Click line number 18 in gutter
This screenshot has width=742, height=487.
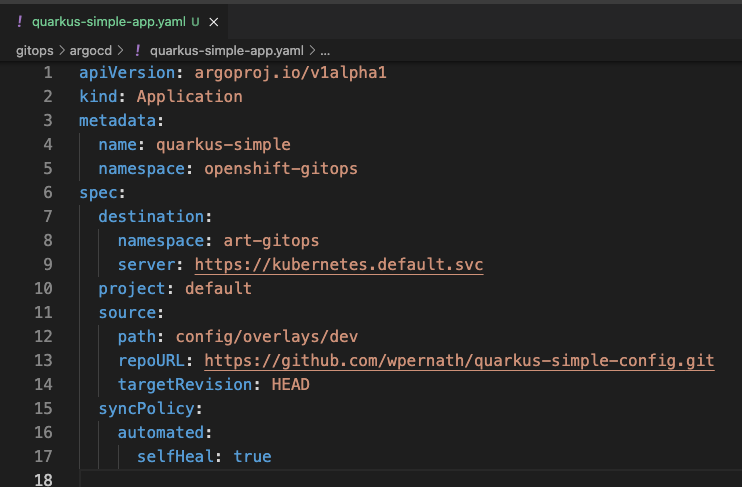[43, 479]
